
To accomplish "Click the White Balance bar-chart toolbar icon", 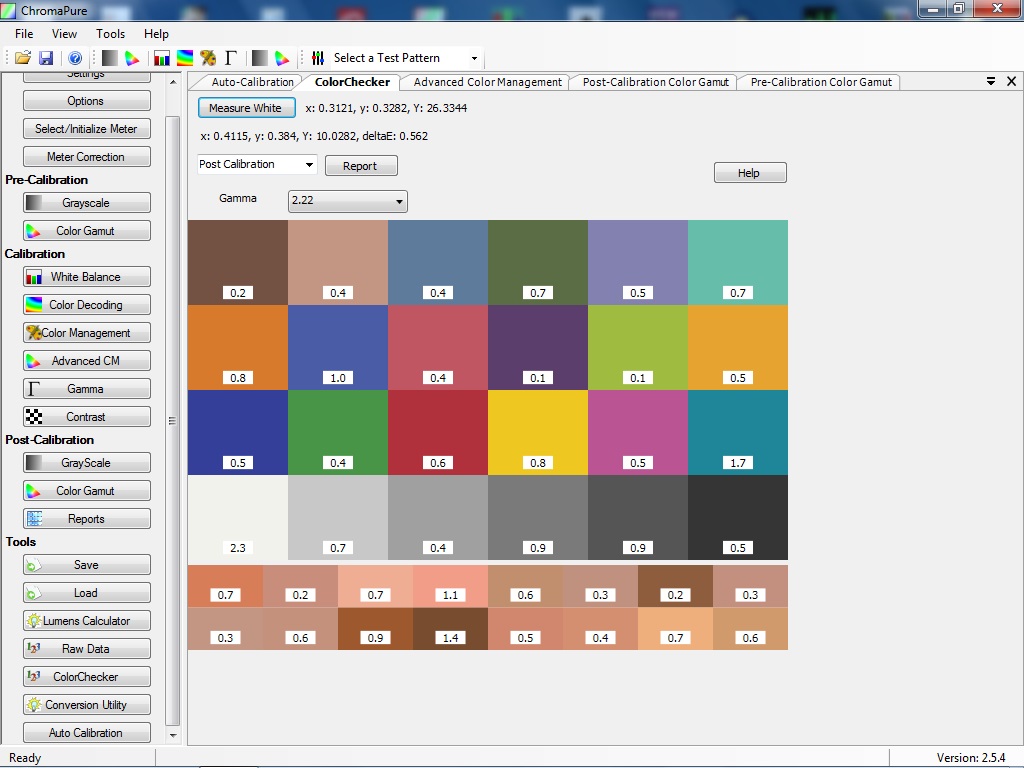I will (x=162, y=58).
